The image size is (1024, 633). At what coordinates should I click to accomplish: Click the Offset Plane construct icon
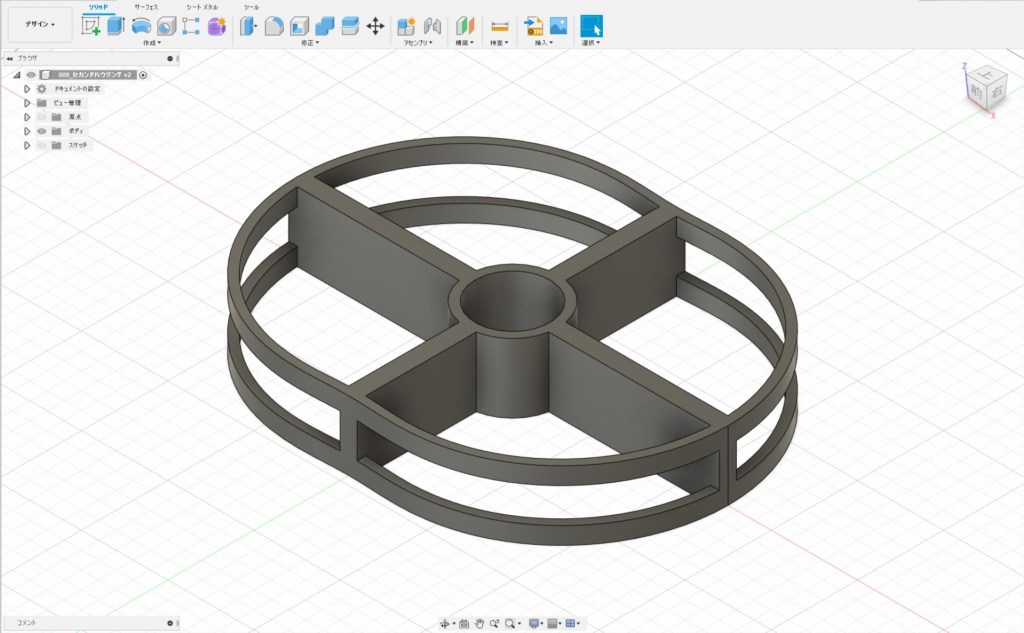(464, 26)
